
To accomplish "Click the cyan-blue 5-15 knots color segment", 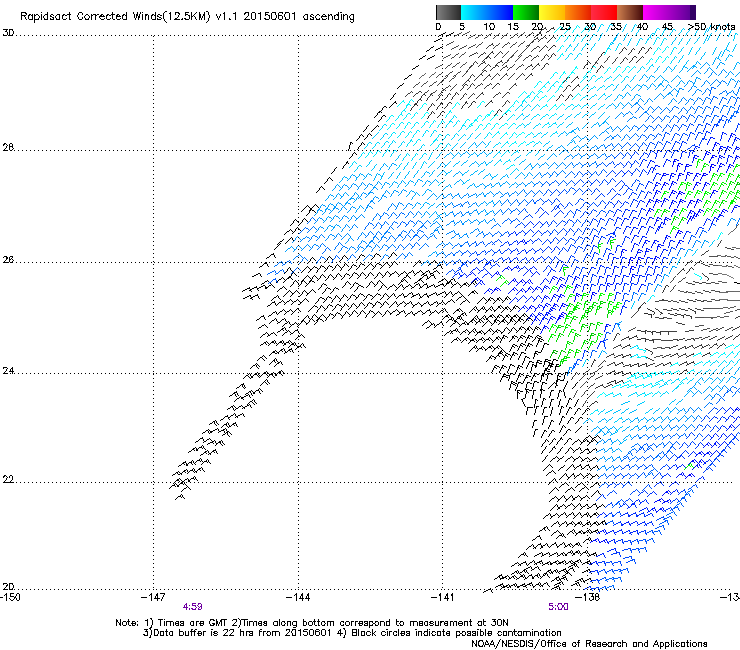I will [487, 12].
